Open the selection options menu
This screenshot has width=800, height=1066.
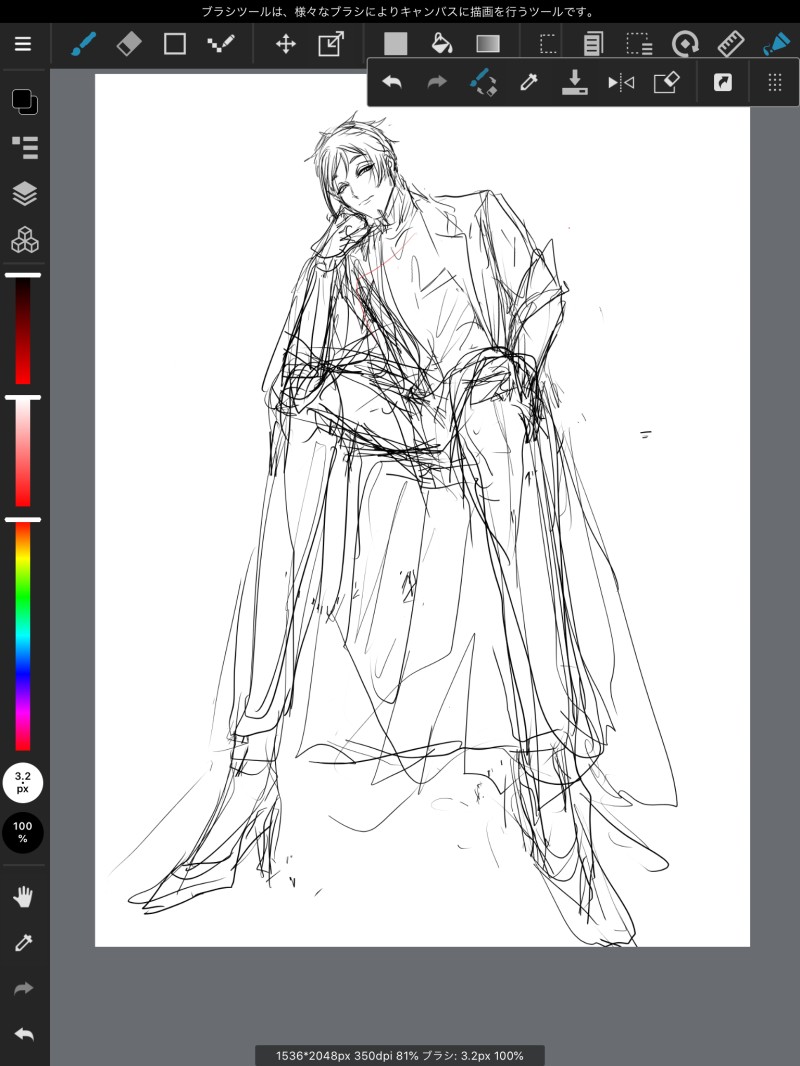click(x=639, y=44)
